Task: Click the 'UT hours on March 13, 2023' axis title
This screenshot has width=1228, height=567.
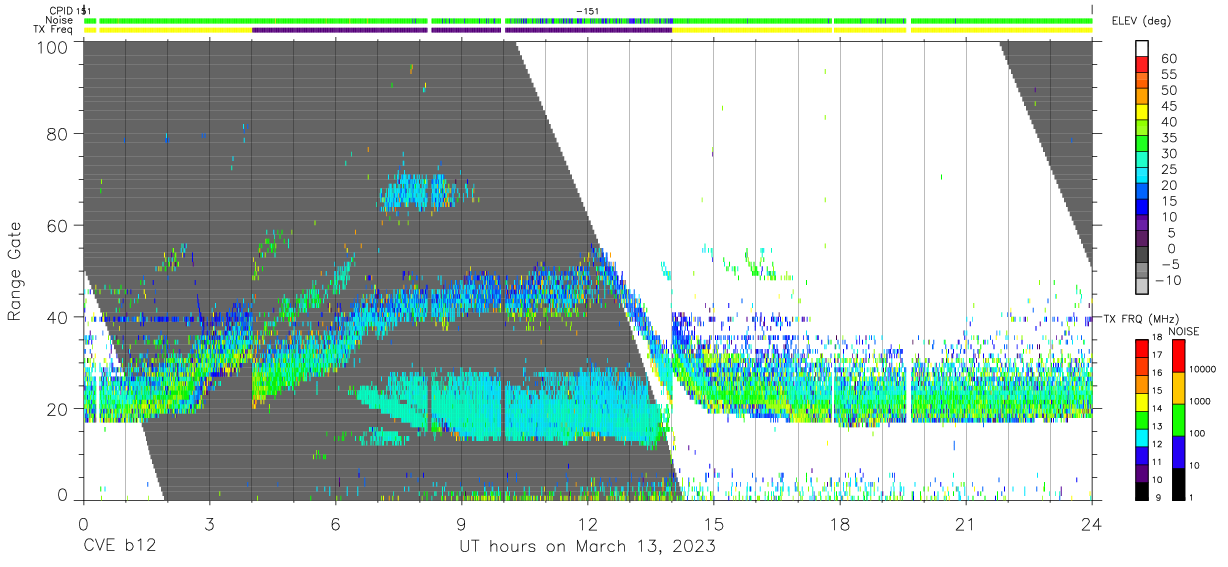Action: (587, 548)
